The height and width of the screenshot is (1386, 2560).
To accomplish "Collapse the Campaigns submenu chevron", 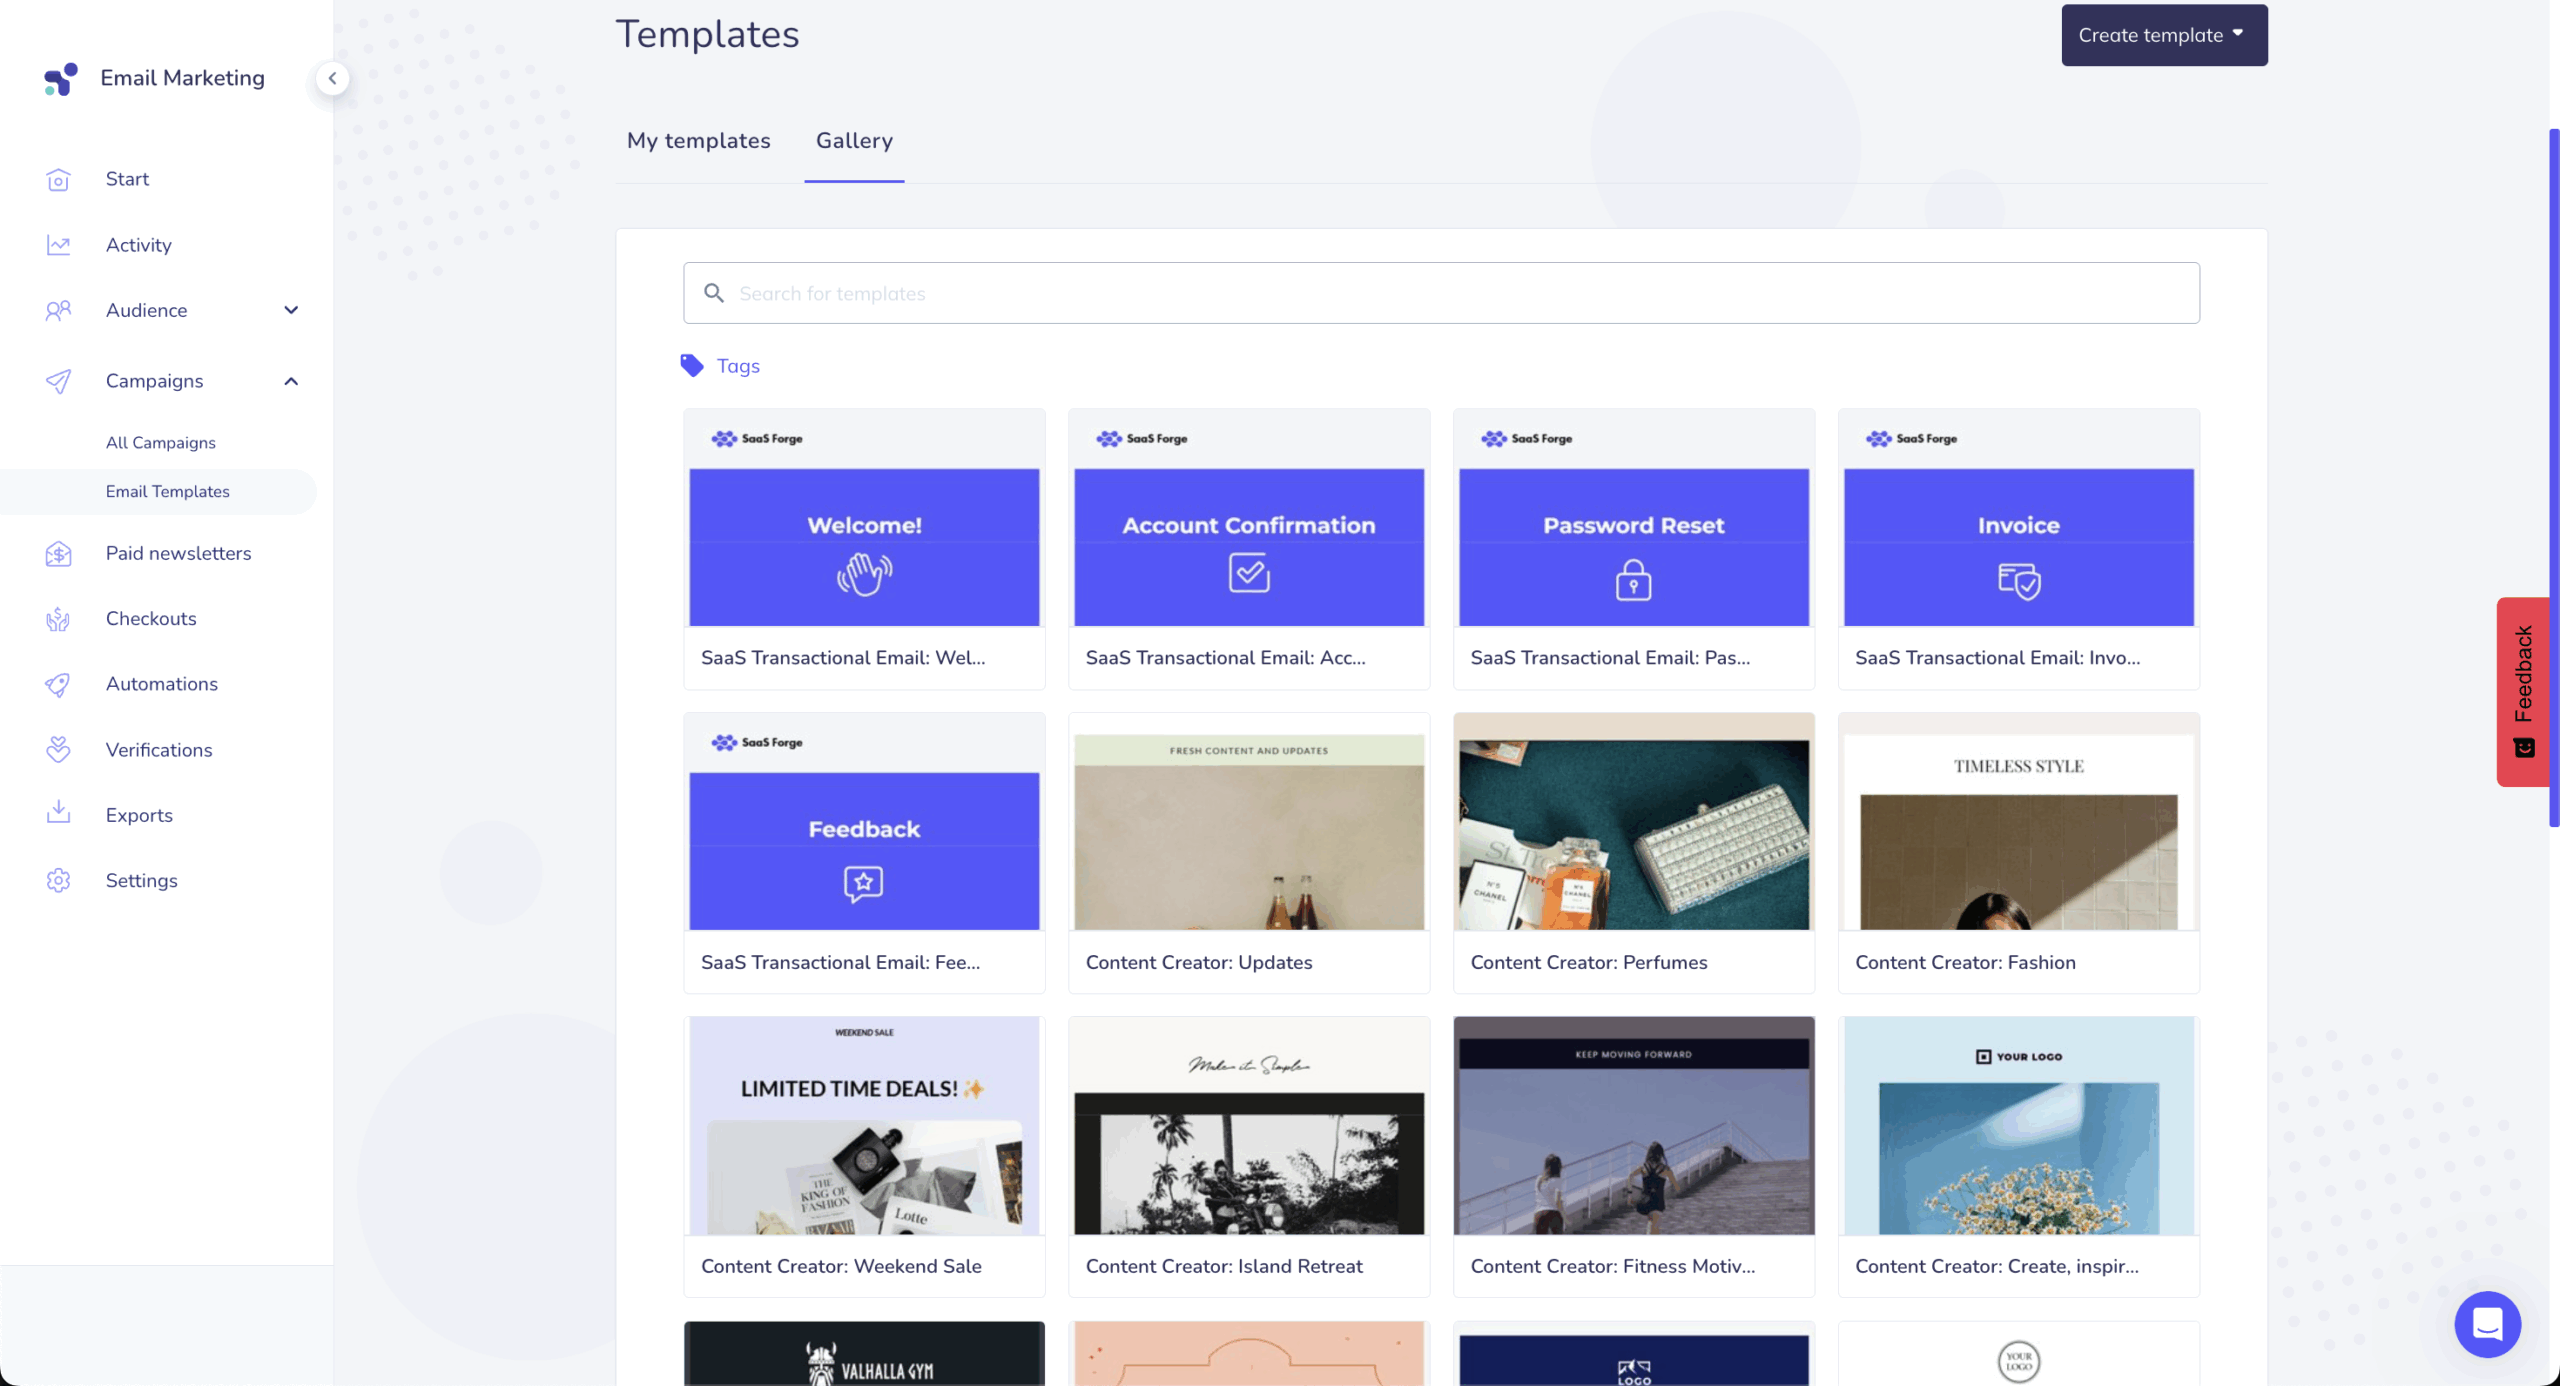I will tap(291, 381).
